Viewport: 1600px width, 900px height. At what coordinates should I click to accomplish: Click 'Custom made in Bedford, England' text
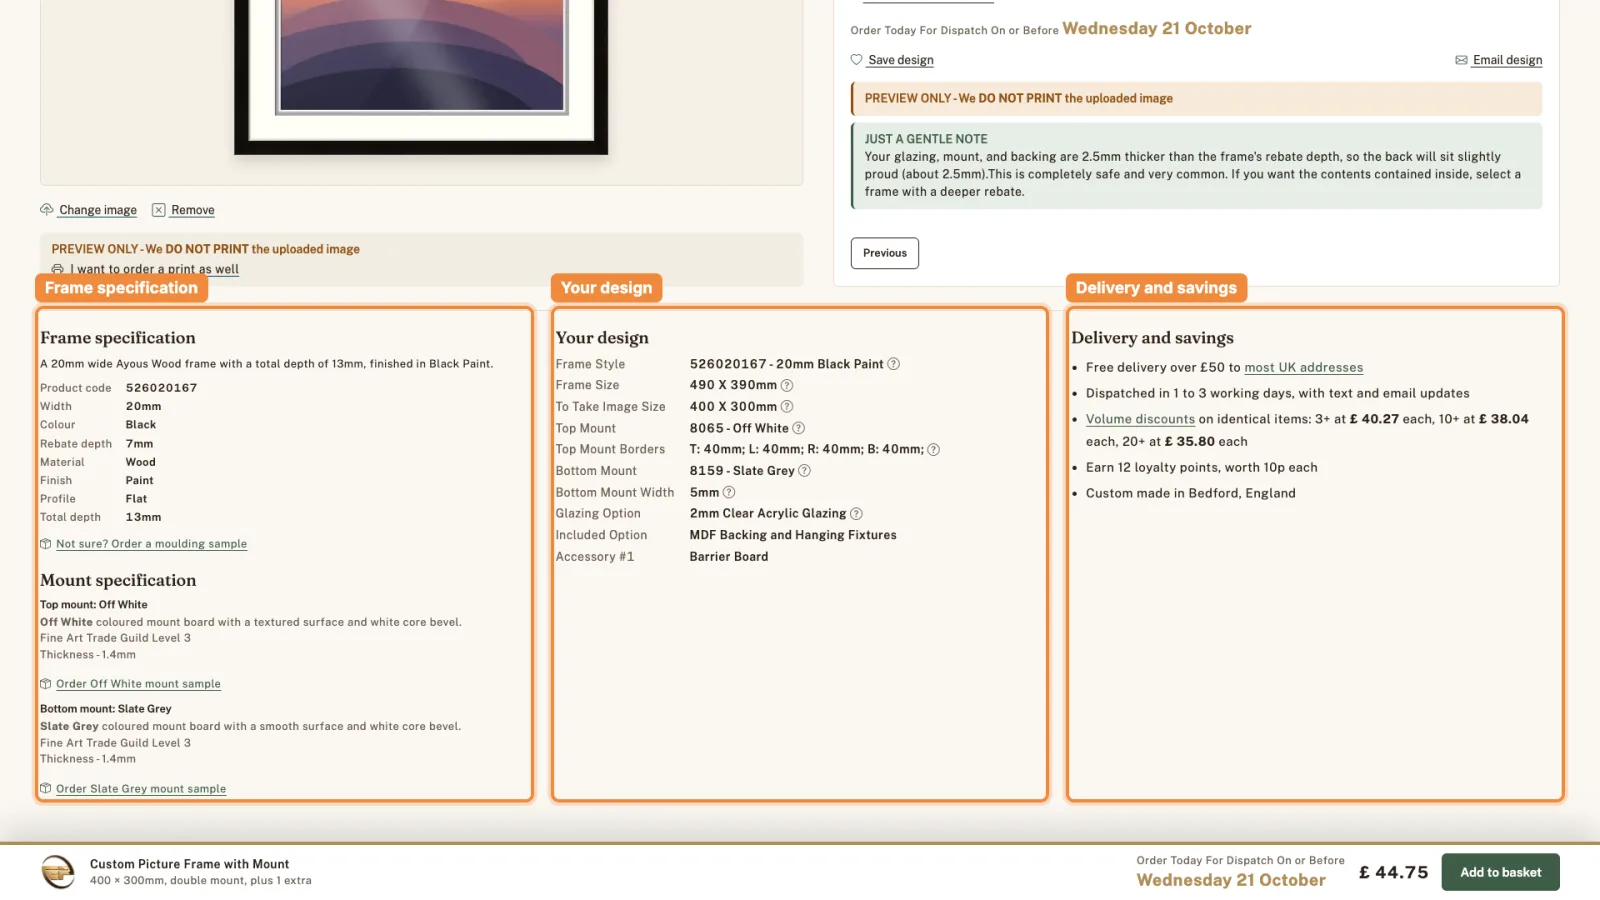[x=1190, y=493]
